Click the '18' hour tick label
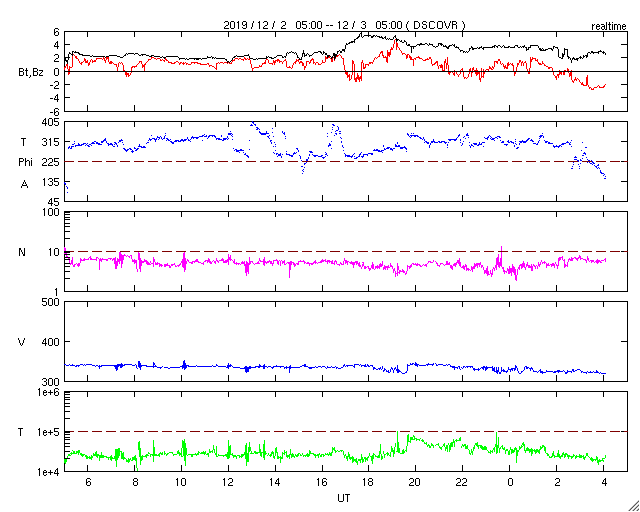This screenshot has width=640, height=512. pos(369,483)
